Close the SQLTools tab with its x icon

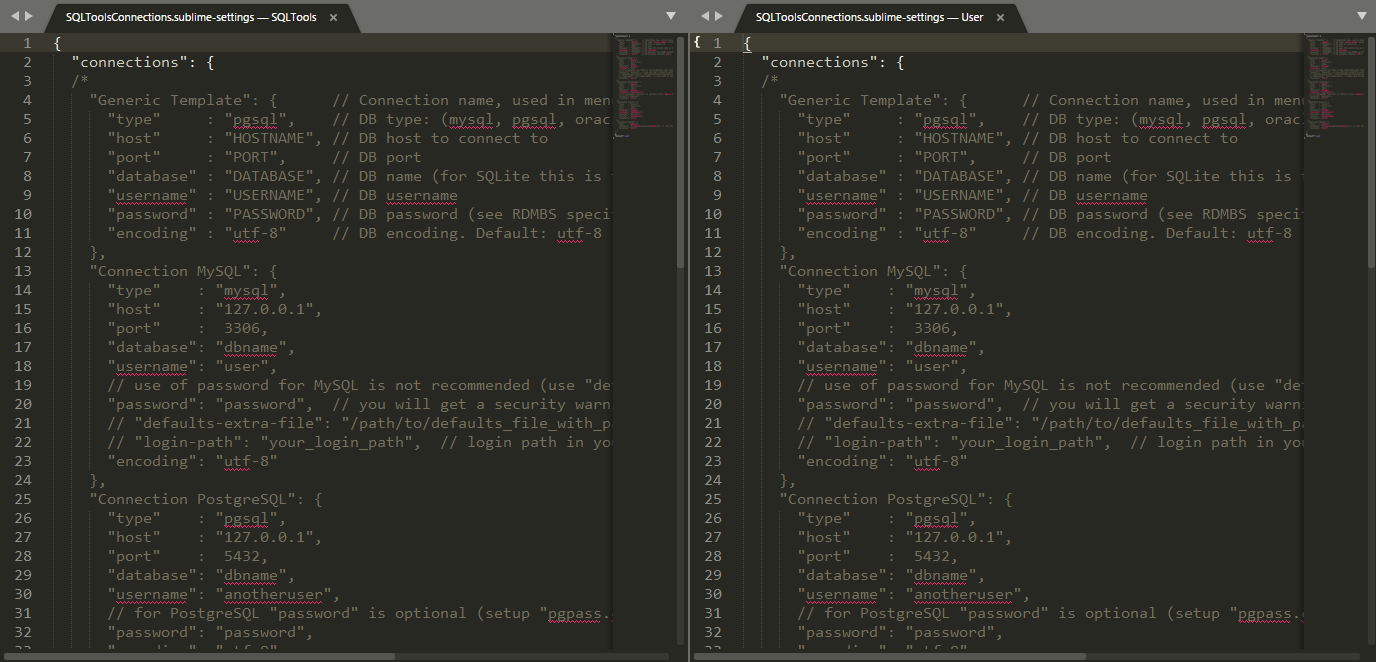pyautogui.click(x=333, y=17)
